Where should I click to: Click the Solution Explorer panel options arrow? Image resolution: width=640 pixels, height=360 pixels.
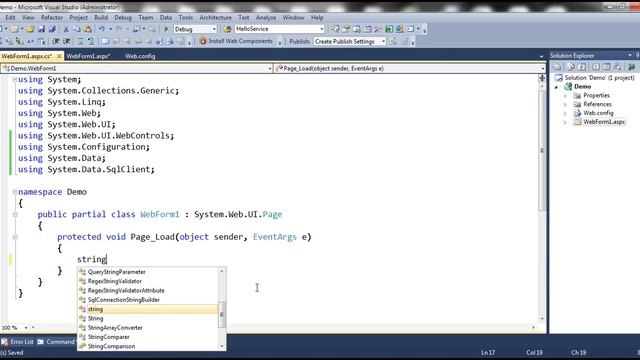pyautogui.click(x=630, y=55)
